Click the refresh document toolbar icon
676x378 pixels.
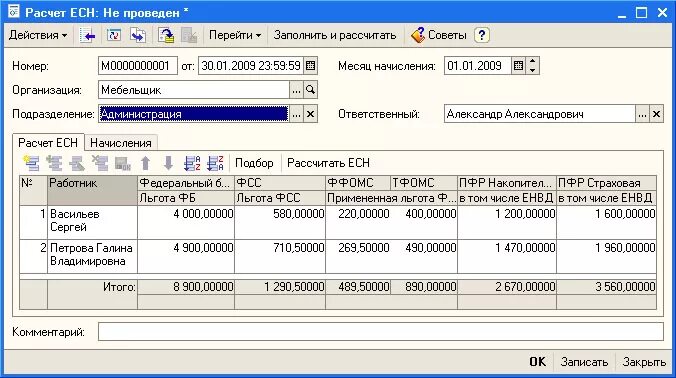tap(114, 35)
